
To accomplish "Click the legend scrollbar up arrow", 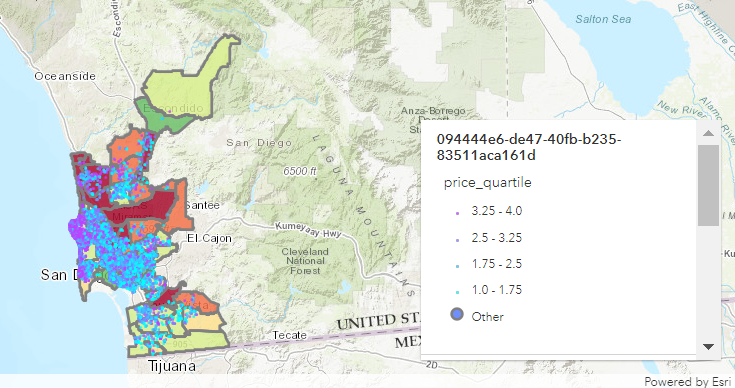I will pyautogui.click(x=708, y=134).
